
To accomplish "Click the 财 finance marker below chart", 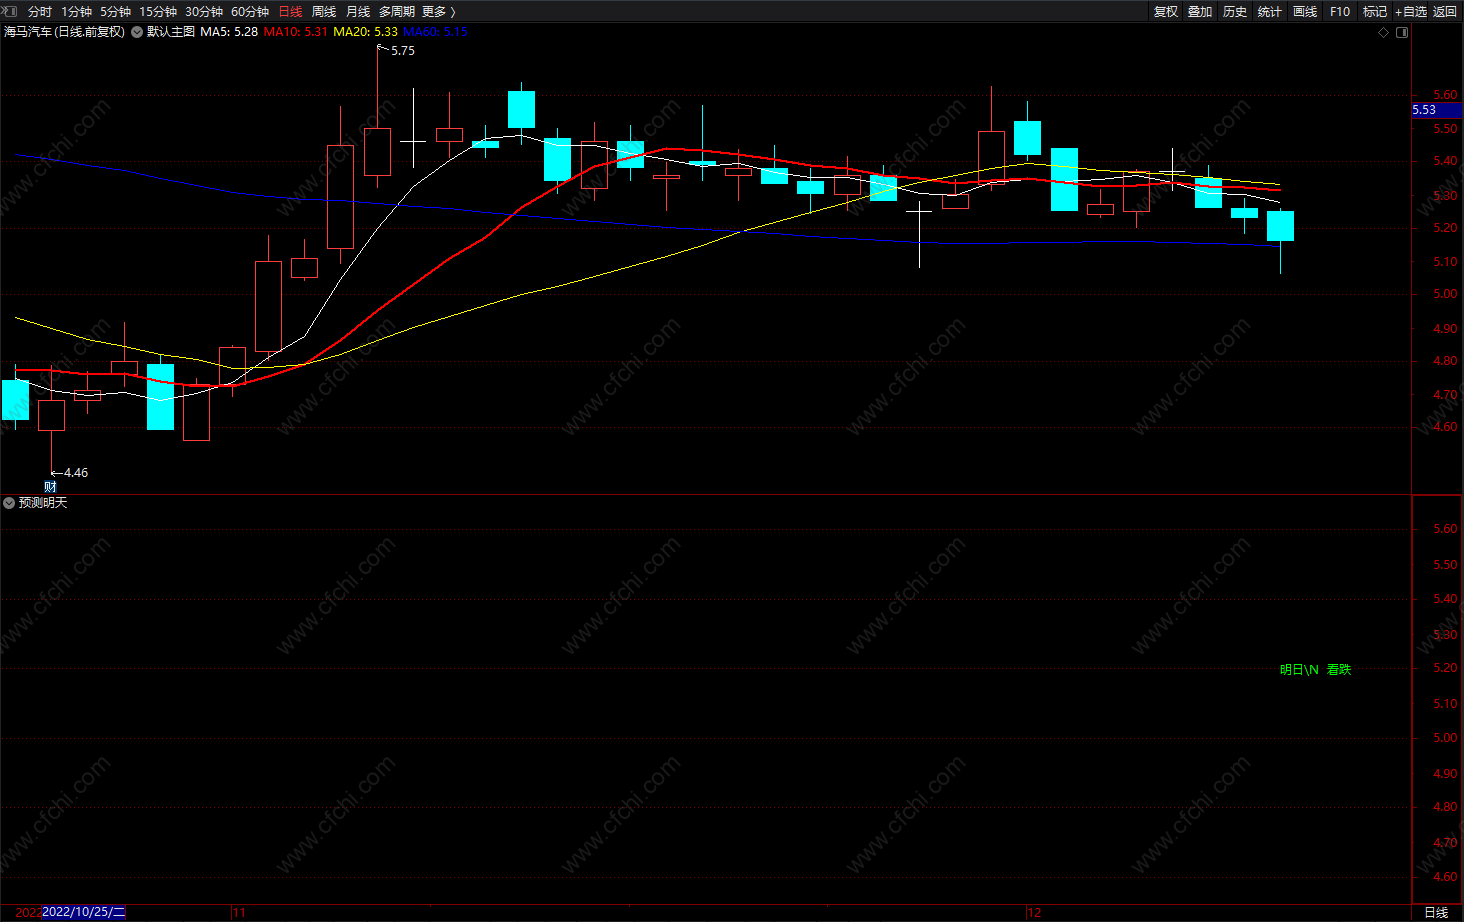I will click(x=50, y=487).
